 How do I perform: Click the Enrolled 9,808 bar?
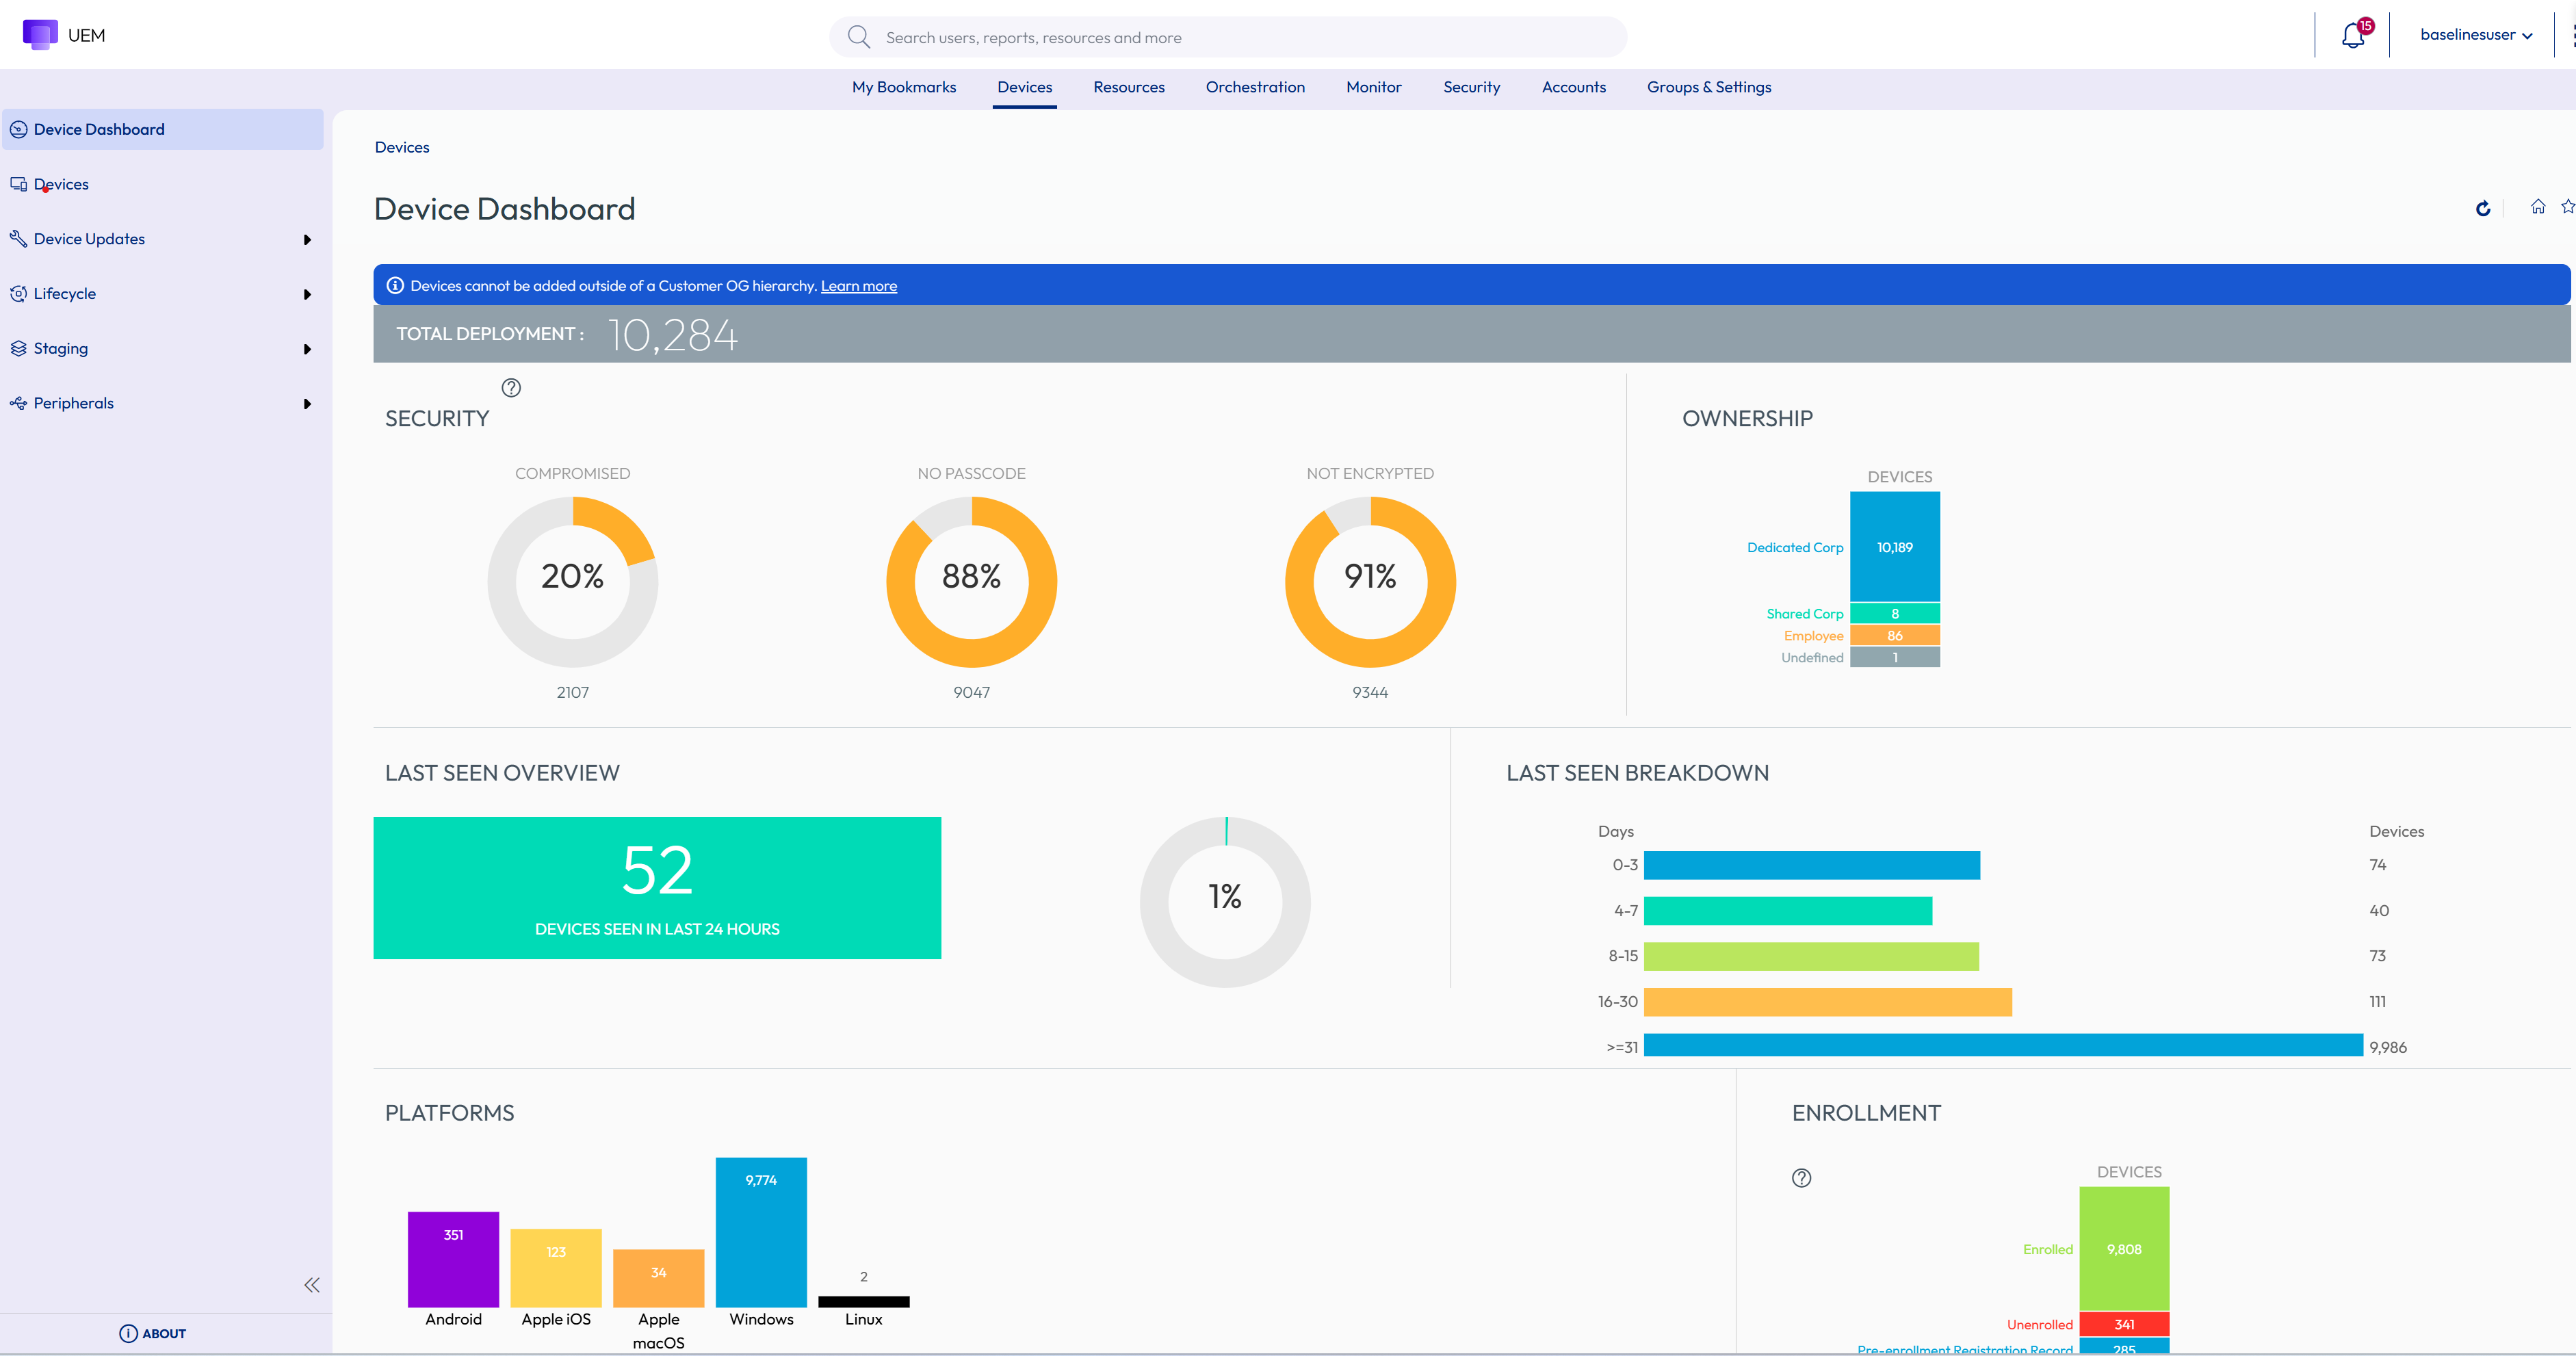tap(2124, 1248)
